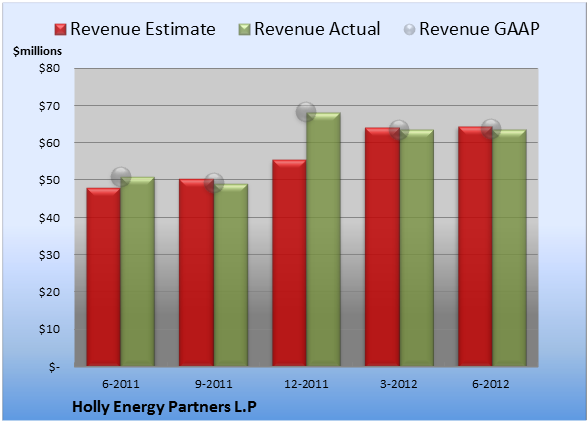Select the 9-2011 quarter label

pos(214,384)
